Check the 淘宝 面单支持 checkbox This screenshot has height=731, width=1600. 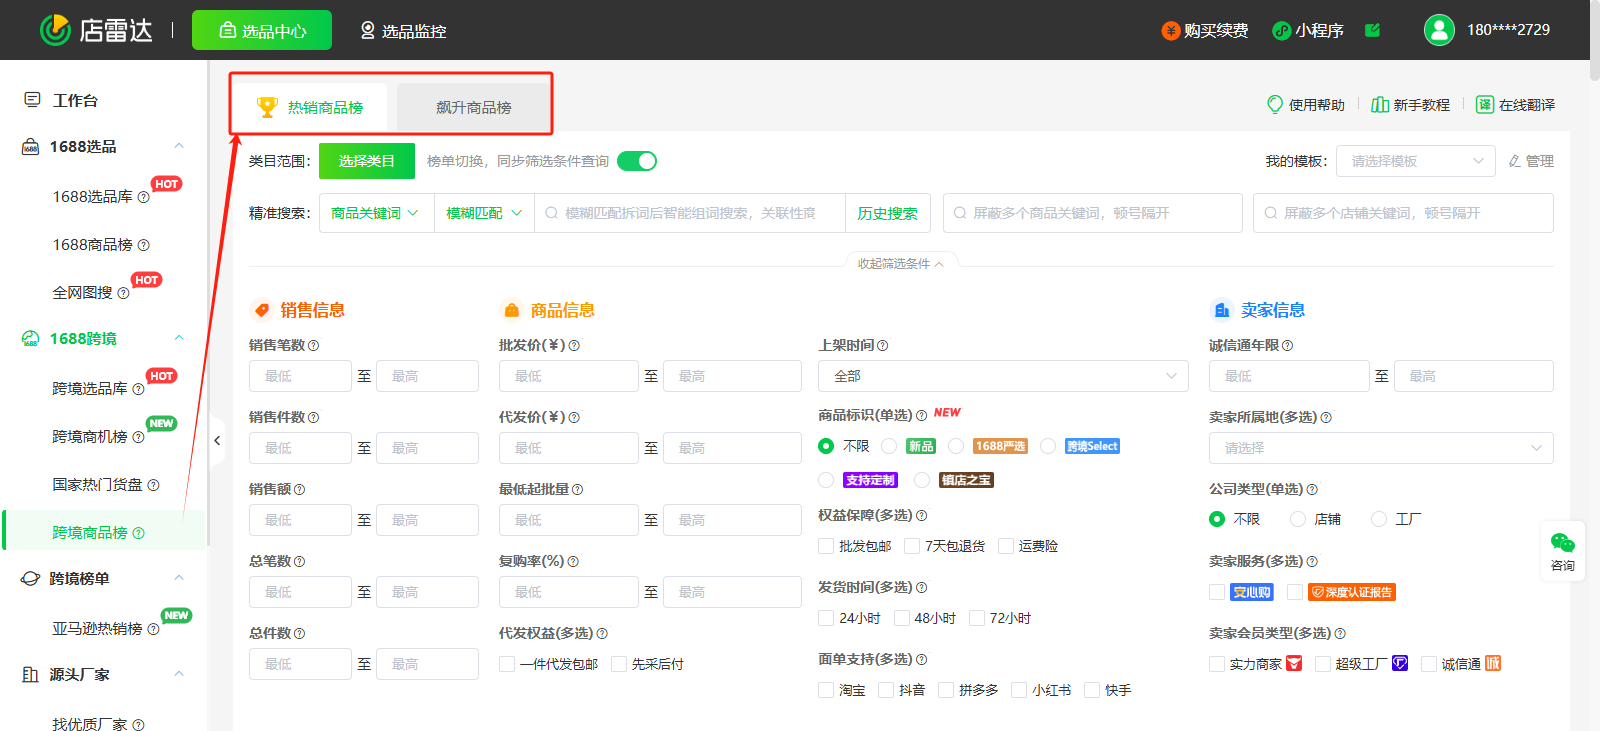[826, 690]
